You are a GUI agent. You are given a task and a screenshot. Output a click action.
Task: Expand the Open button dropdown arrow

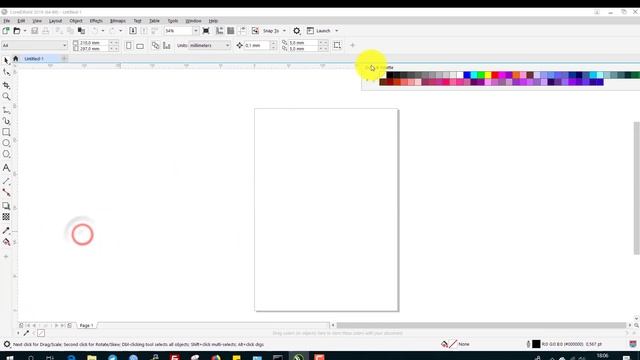pyautogui.click(x=25, y=31)
